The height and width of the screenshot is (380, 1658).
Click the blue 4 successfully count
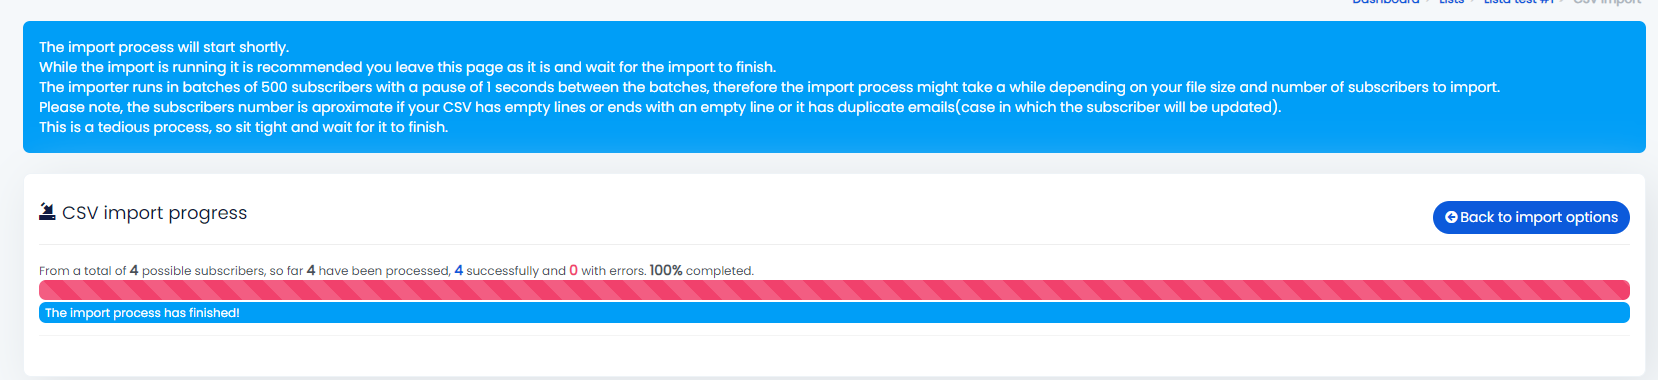pos(459,271)
